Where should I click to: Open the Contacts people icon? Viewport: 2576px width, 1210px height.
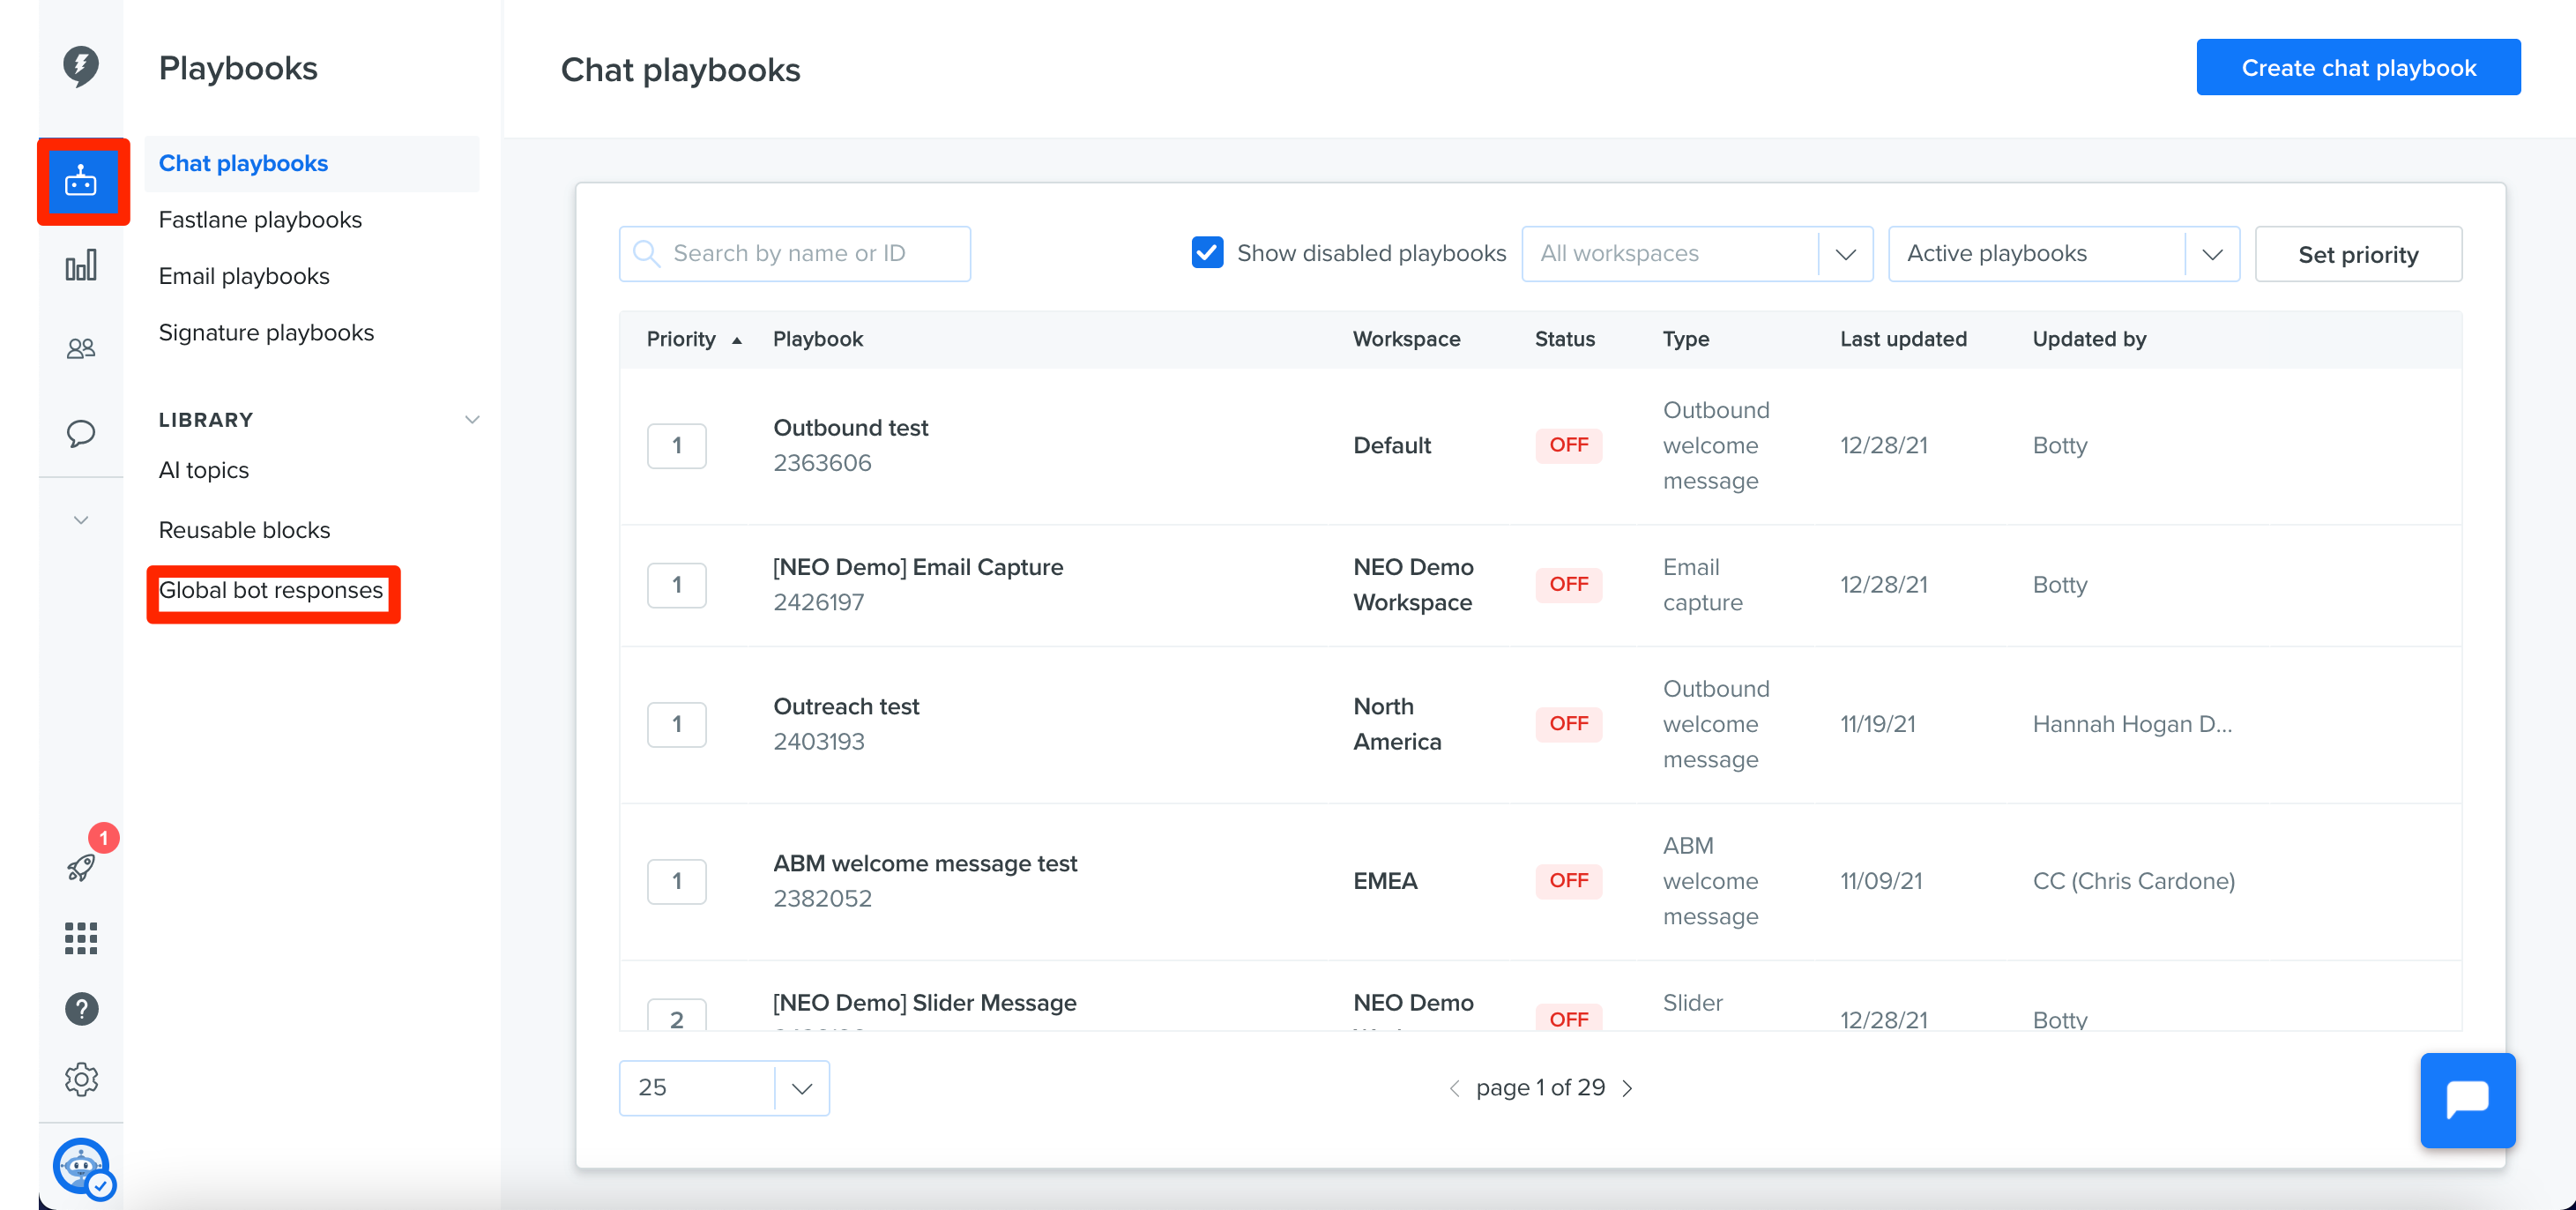[81, 348]
